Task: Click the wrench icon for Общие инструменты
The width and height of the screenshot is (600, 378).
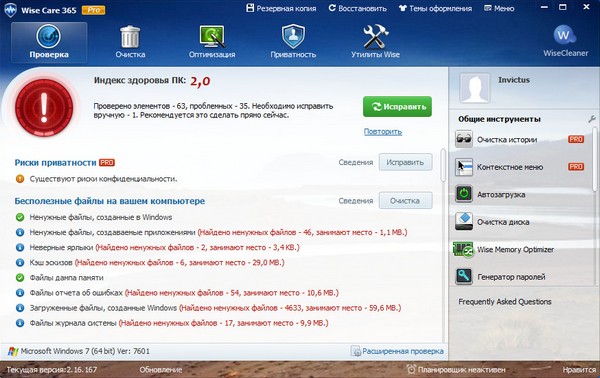Action: 592,119
